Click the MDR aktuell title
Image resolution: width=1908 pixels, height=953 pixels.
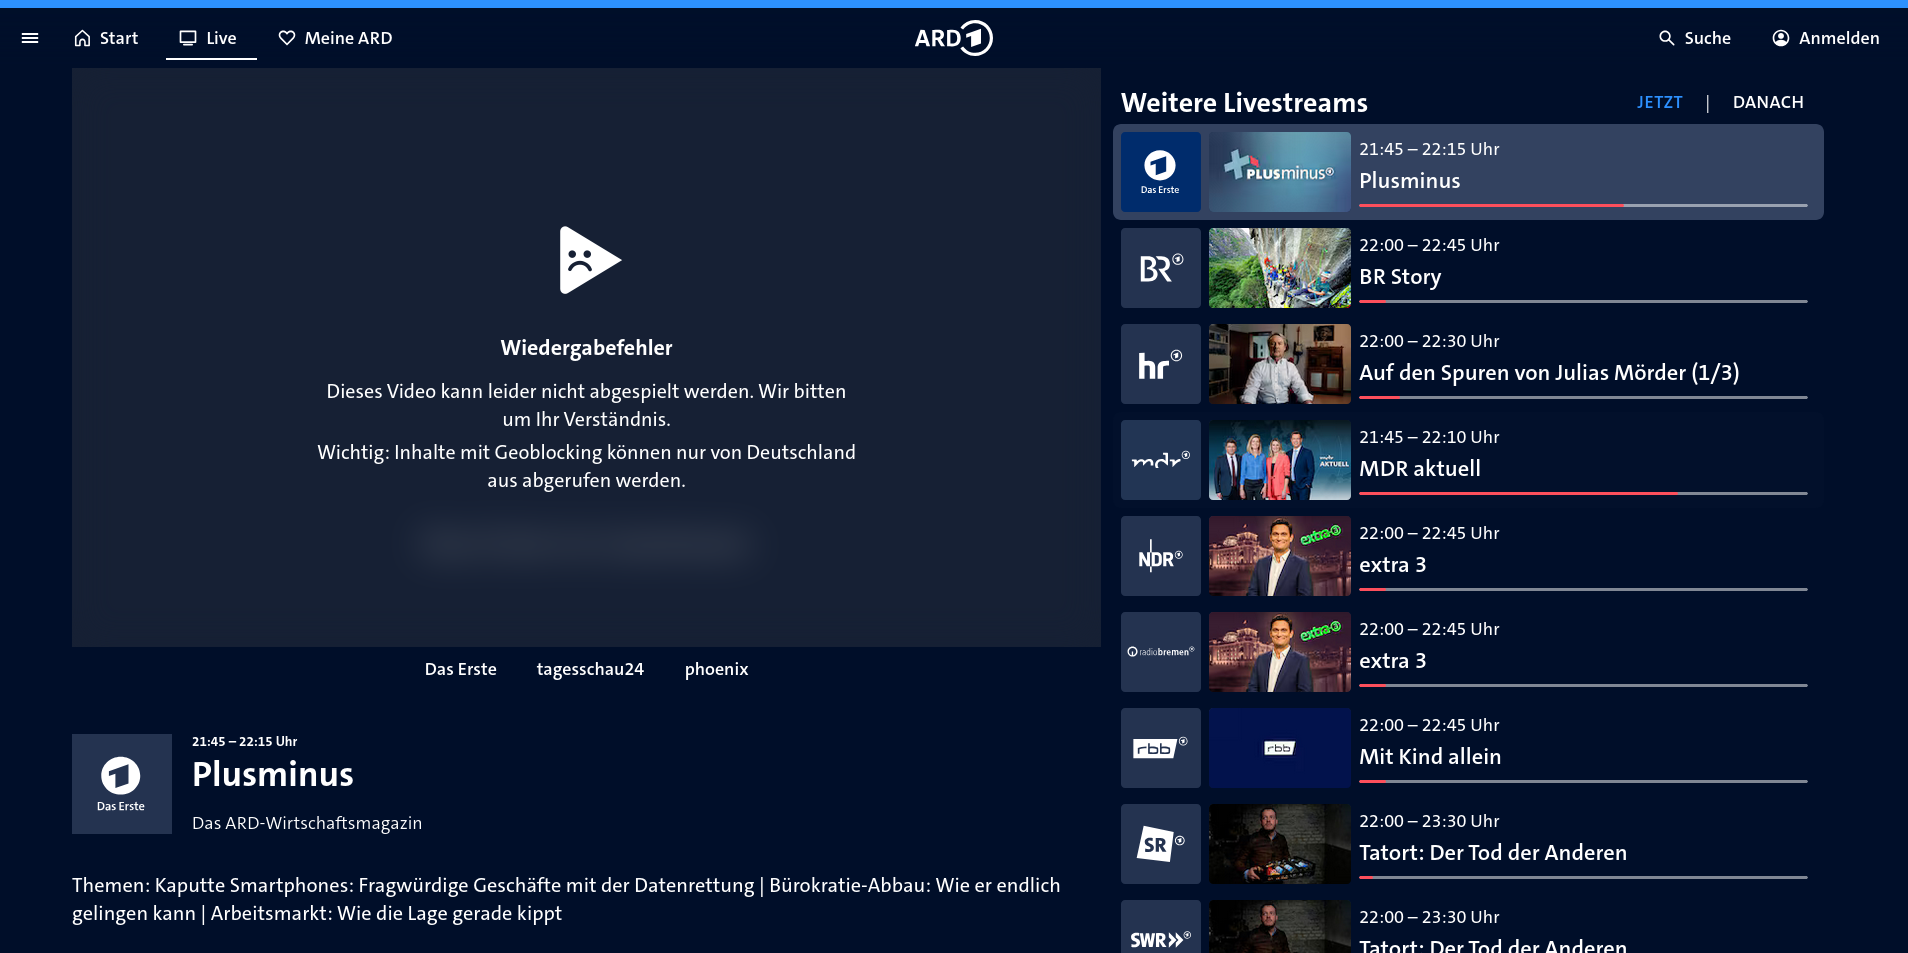click(x=1420, y=469)
